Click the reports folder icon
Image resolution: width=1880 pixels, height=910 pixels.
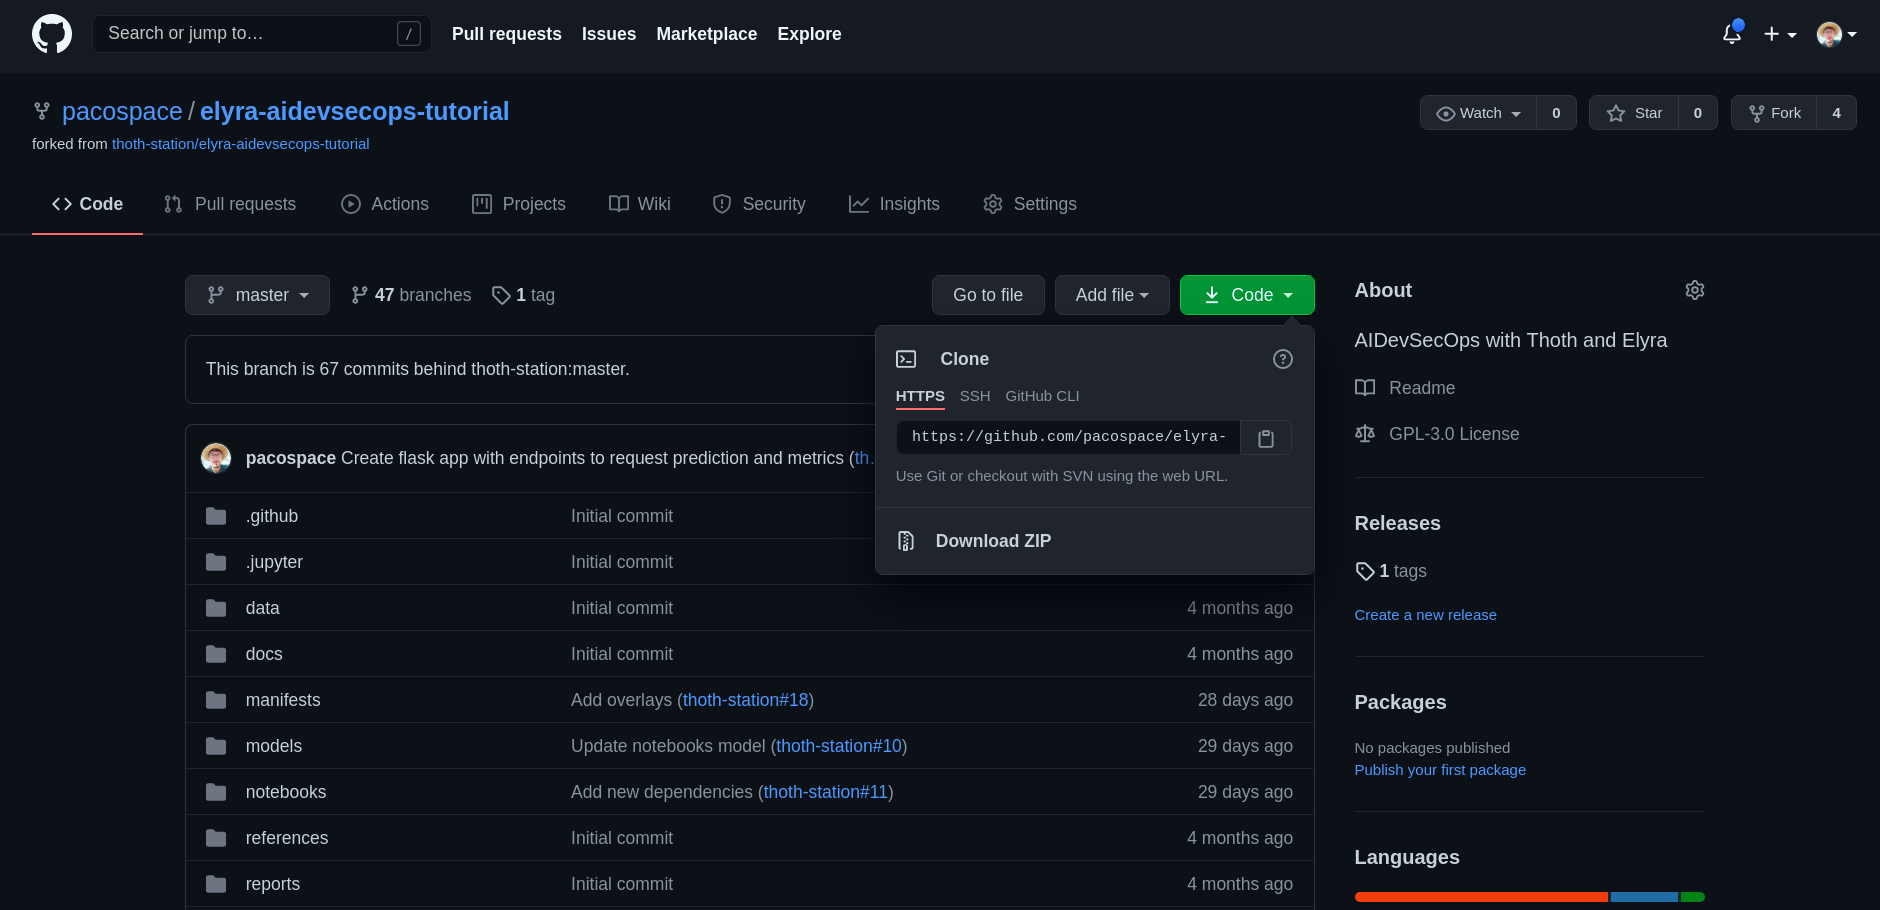tap(216, 884)
